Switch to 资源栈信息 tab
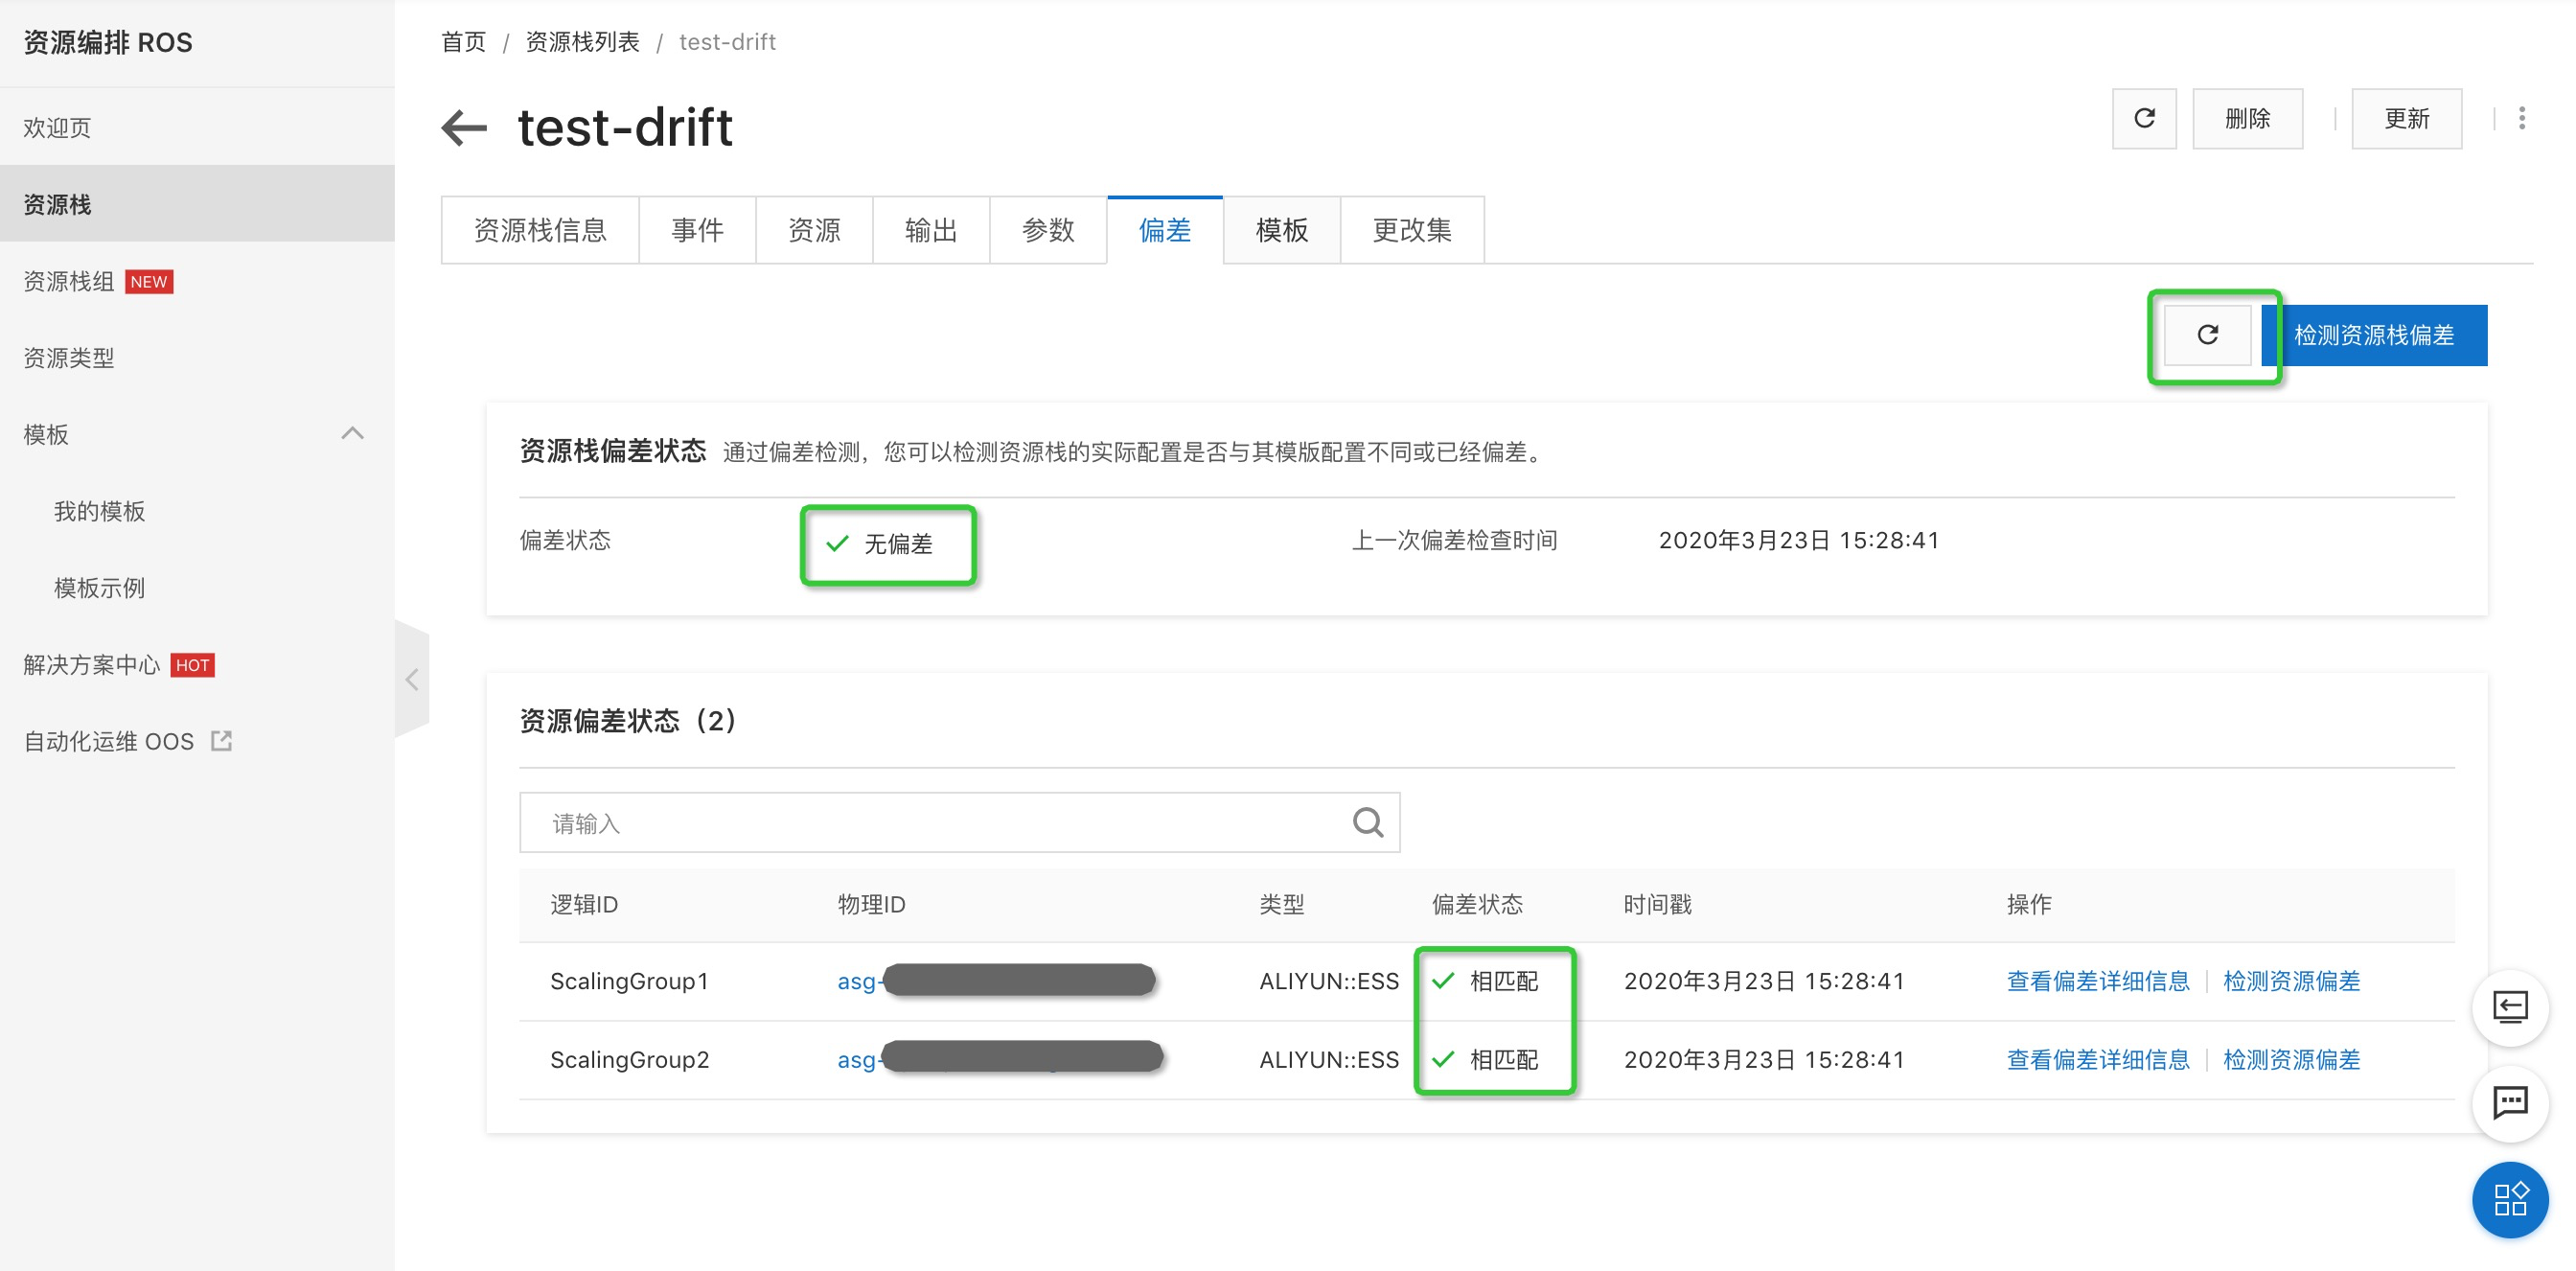Image resolution: width=2576 pixels, height=1271 pixels. point(540,230)
